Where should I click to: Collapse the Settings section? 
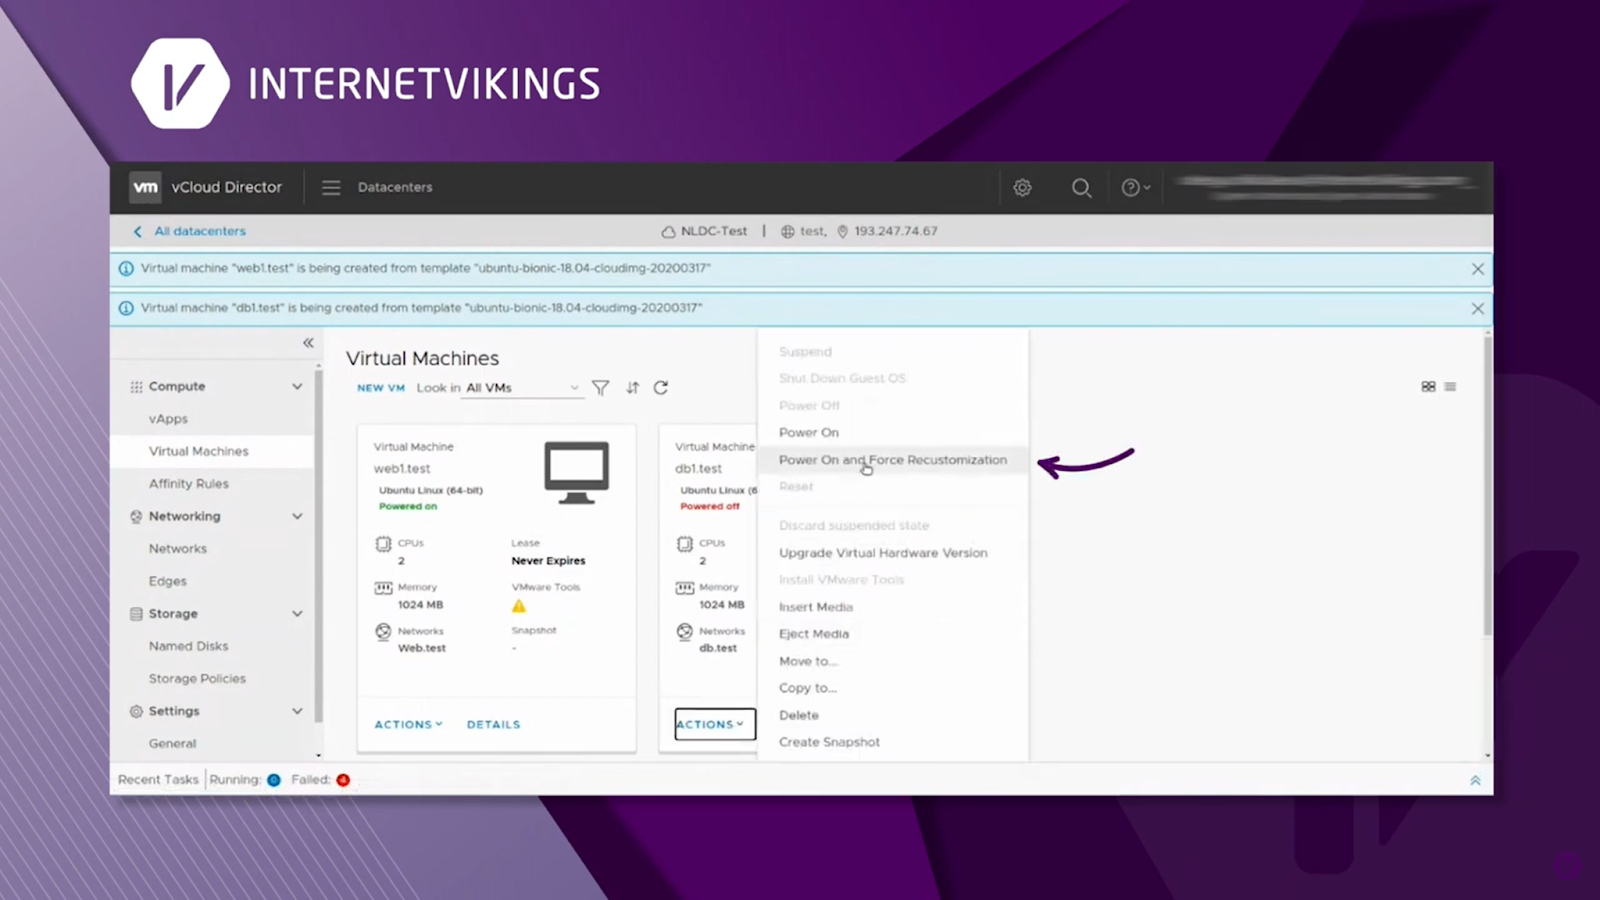(x=297, y=711)
